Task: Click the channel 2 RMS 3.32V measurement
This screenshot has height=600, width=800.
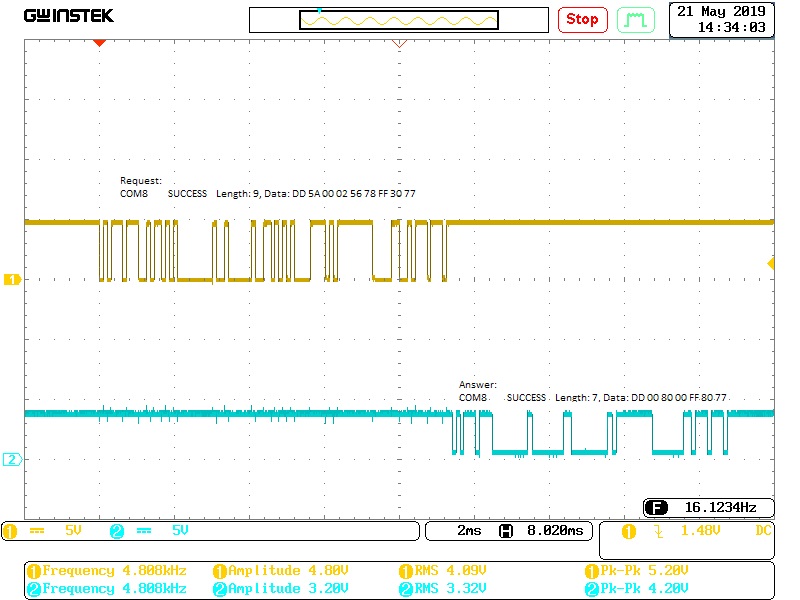Action: [444, 589]
